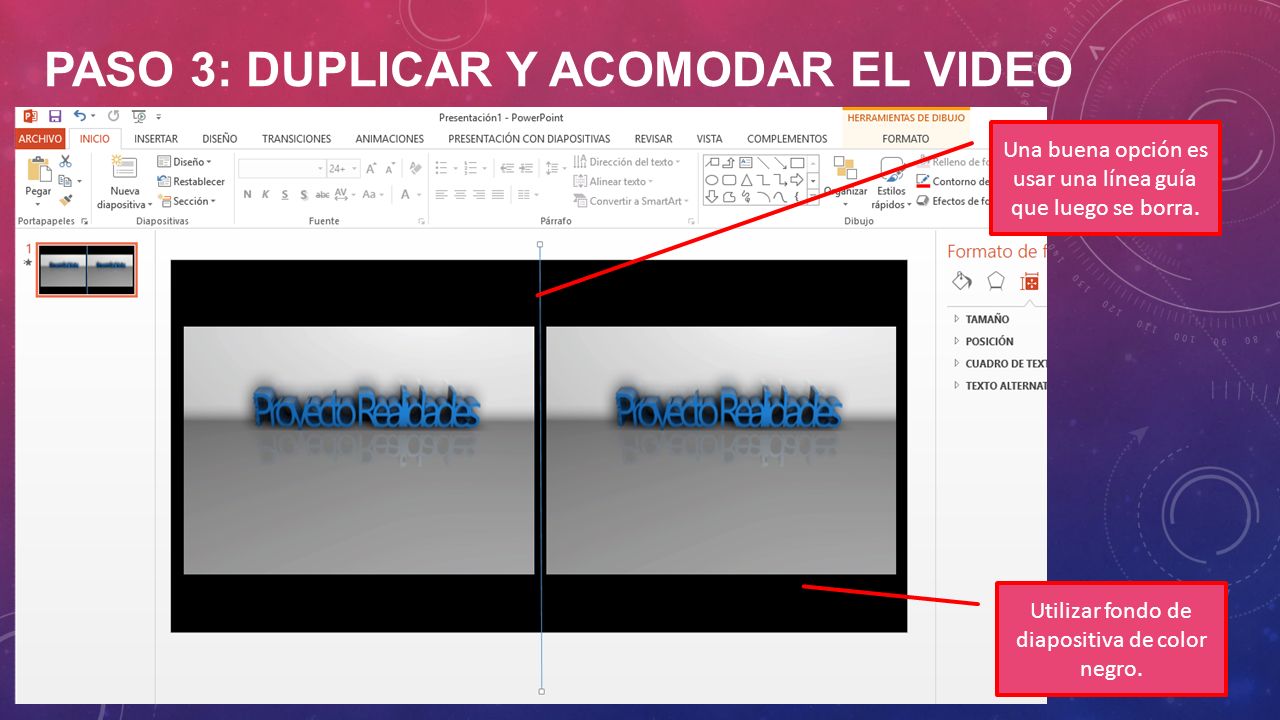Open the Dirección del texto dropdown

(627, 162)
